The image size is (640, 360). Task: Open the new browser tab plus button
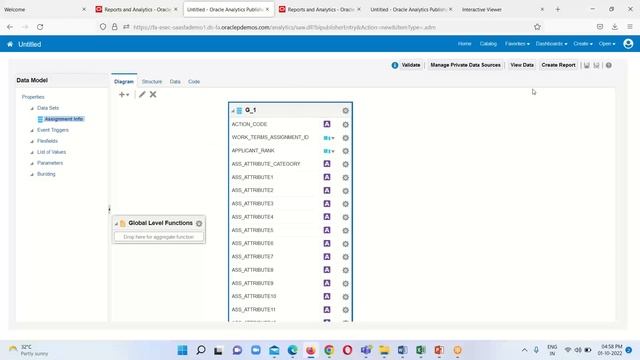558,9
